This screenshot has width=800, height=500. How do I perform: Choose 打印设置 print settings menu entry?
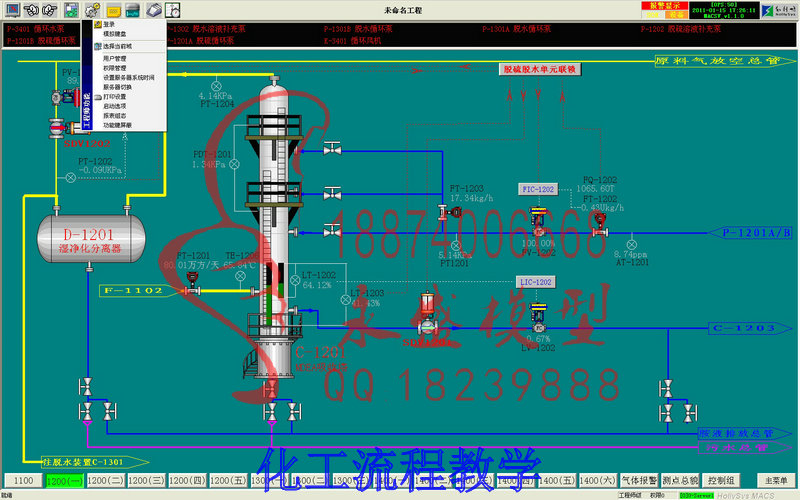point(114,96)
